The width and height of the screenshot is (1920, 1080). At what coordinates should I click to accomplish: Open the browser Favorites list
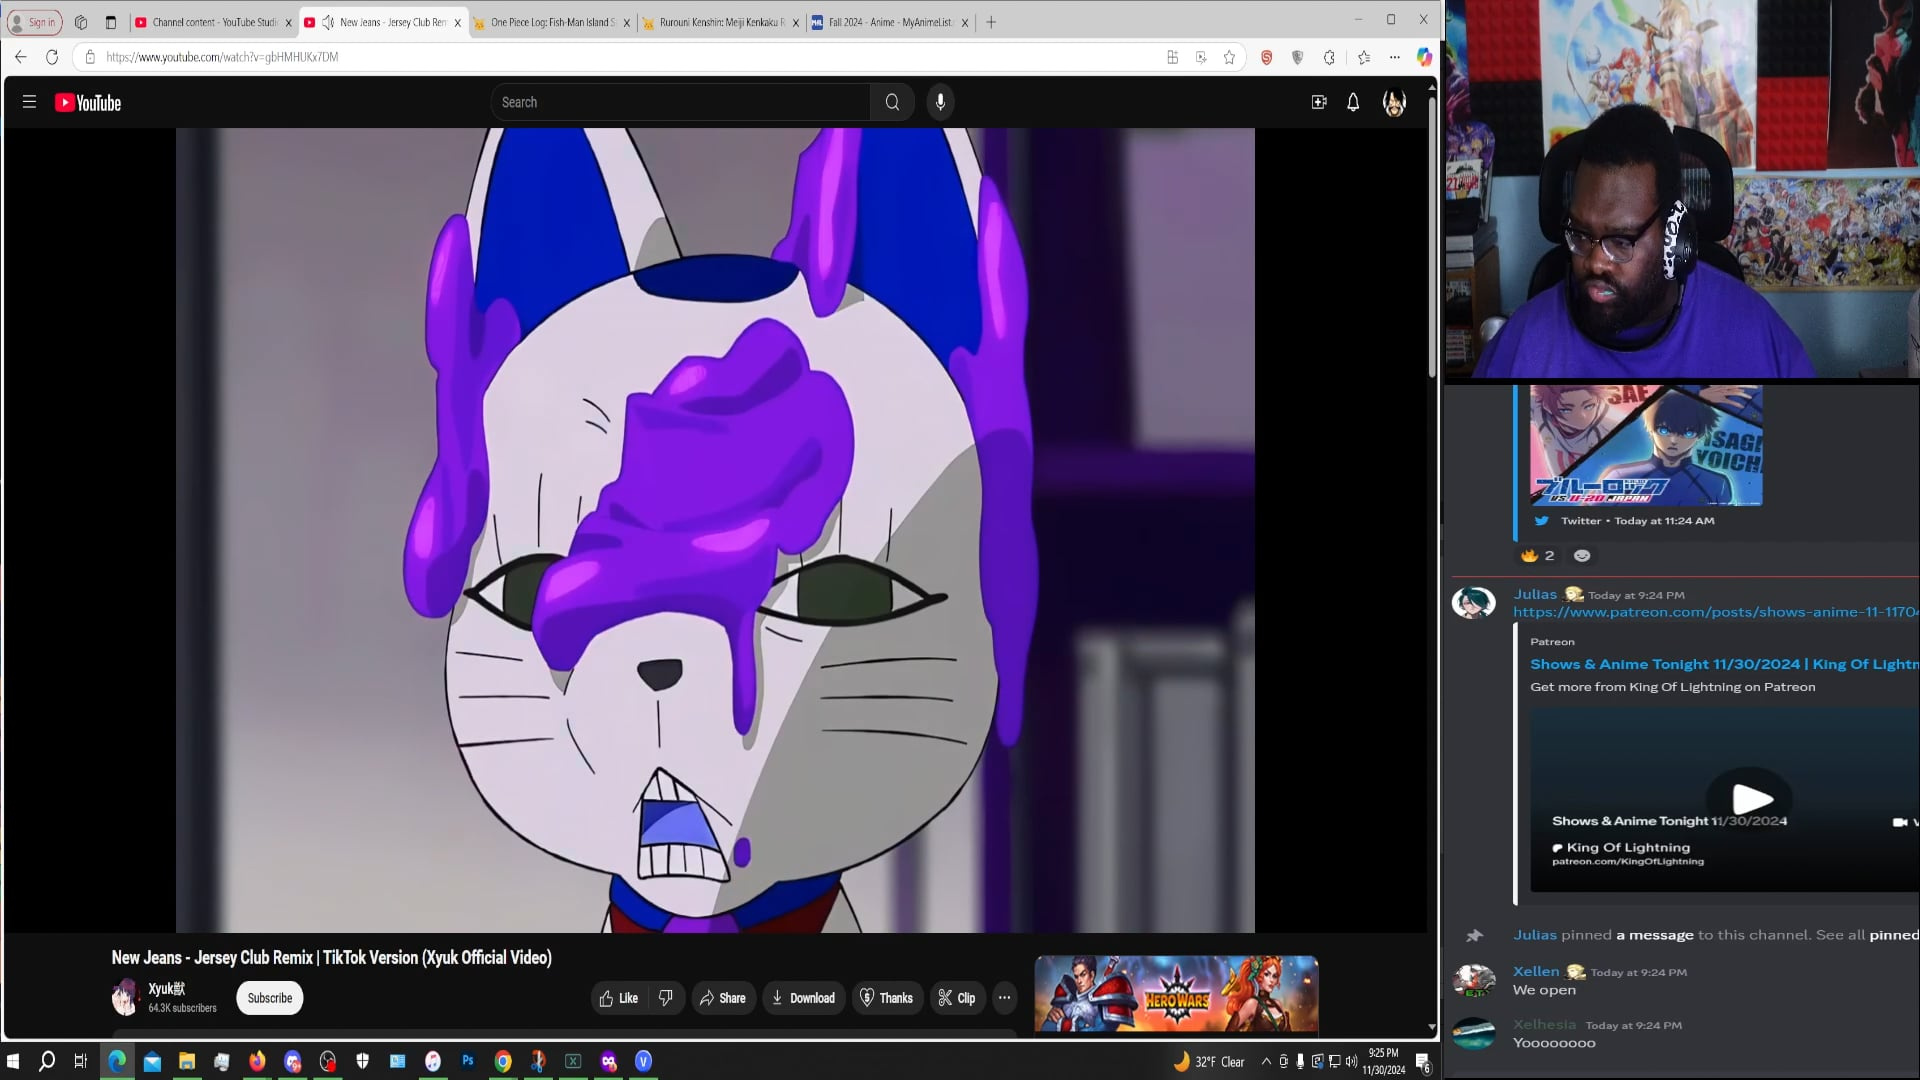pos(1364,57)
